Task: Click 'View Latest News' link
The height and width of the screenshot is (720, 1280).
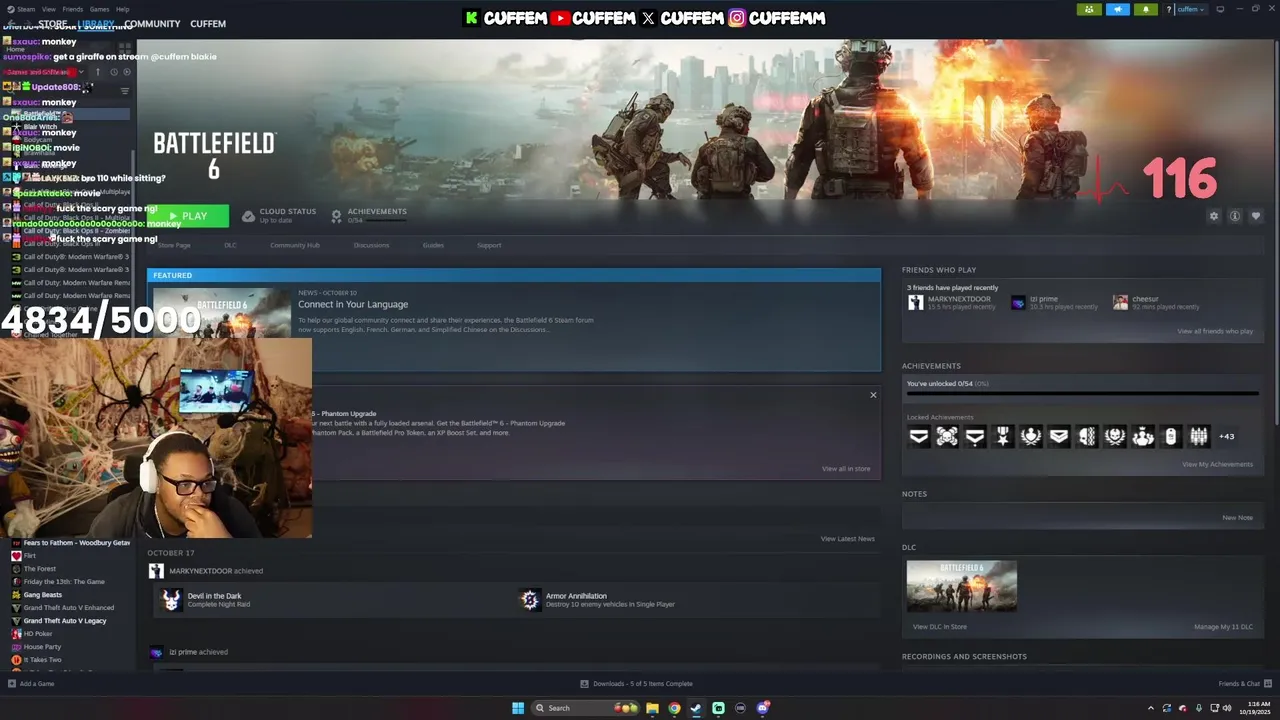Action: 848,539
